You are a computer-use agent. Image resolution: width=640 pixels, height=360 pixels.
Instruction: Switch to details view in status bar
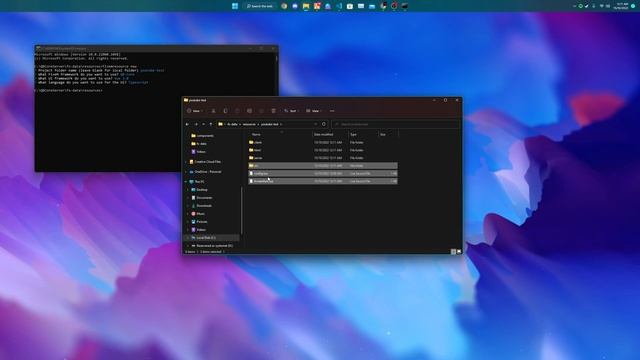453,252
